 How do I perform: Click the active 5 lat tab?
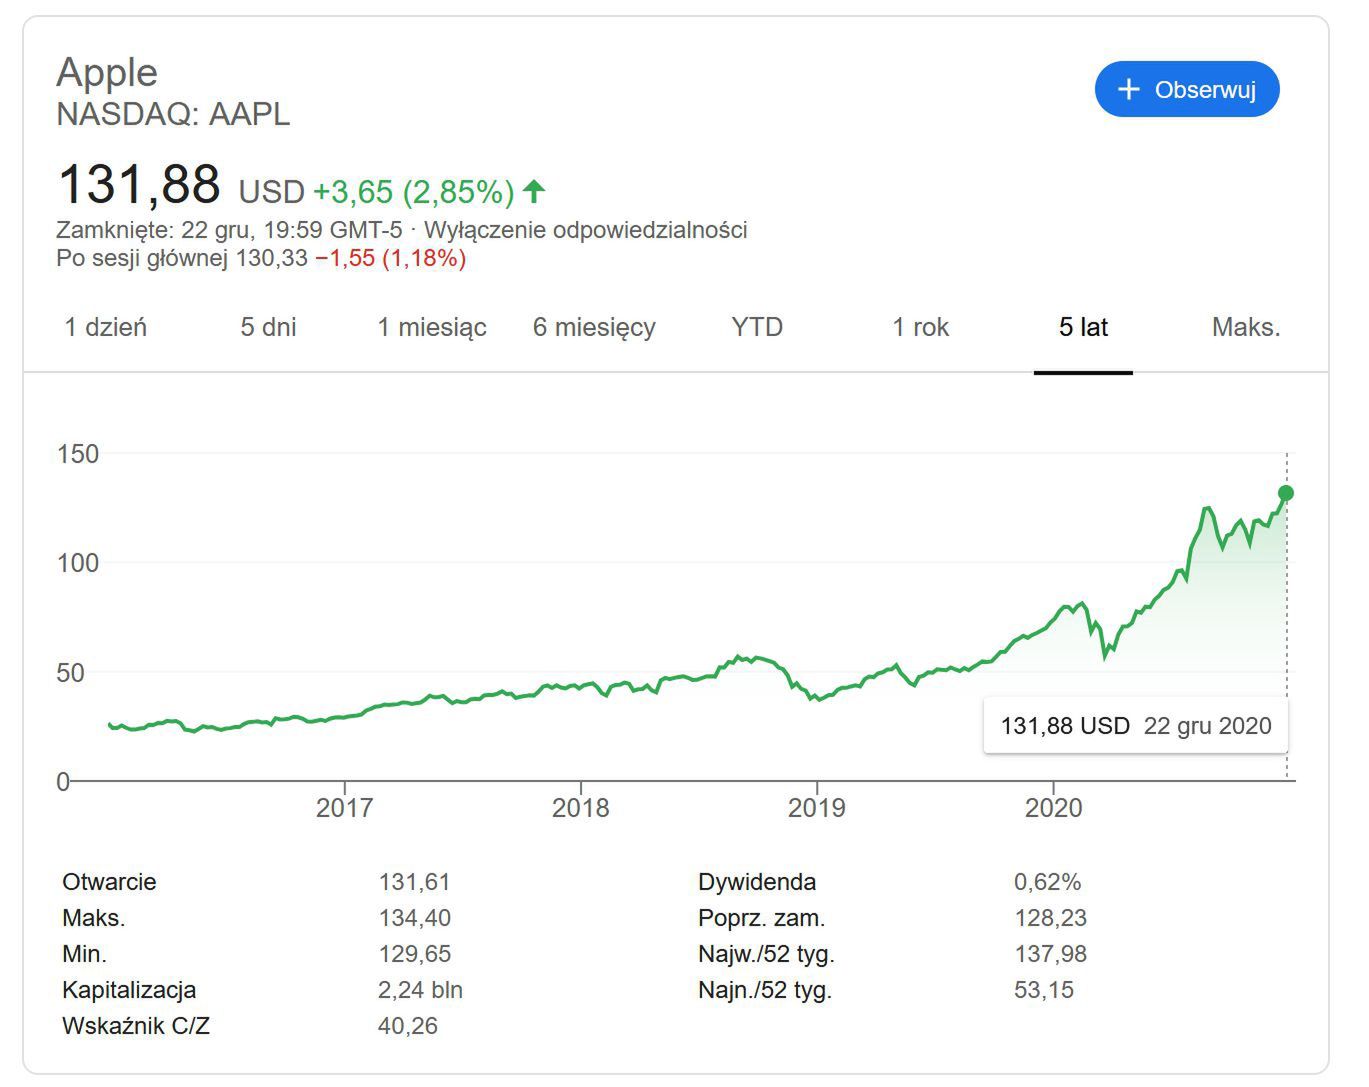click(1083, 327)
